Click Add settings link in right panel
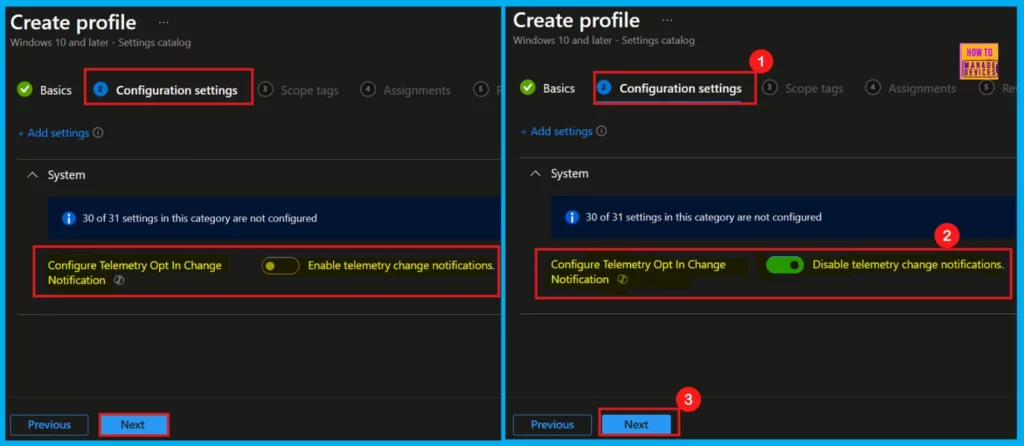The image size is (1024, 446). click(x=556, y=131)
